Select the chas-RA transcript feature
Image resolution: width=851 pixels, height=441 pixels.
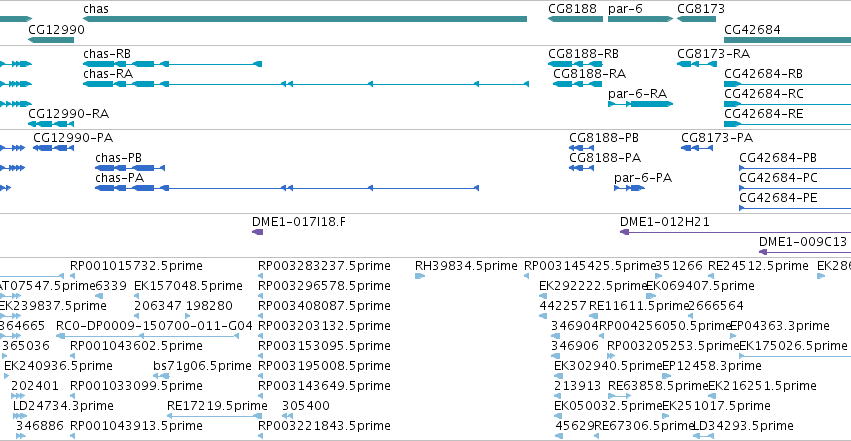coord(306,84)
